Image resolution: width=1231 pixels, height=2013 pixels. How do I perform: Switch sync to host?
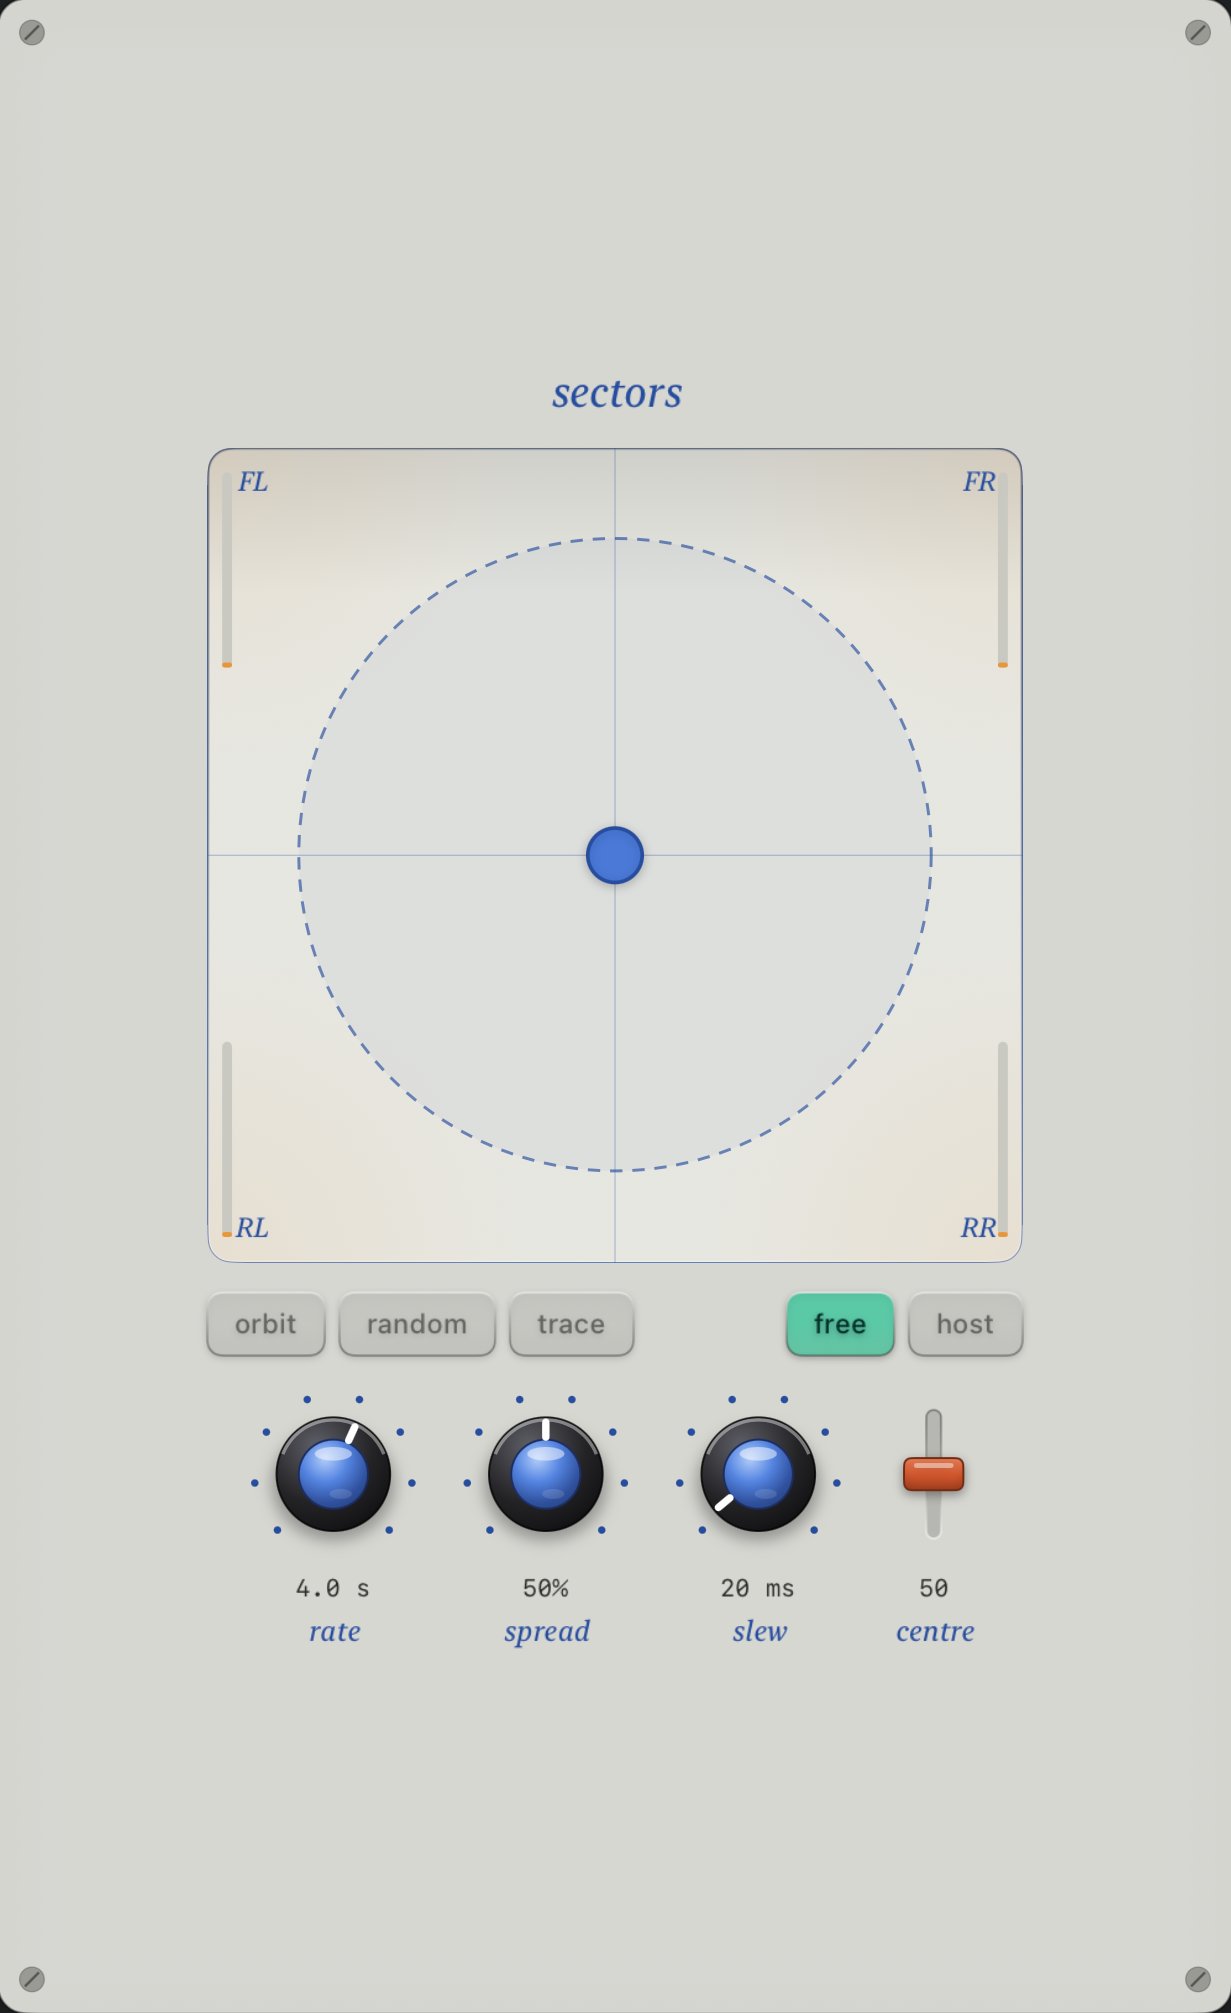[x=965, y=1324]
